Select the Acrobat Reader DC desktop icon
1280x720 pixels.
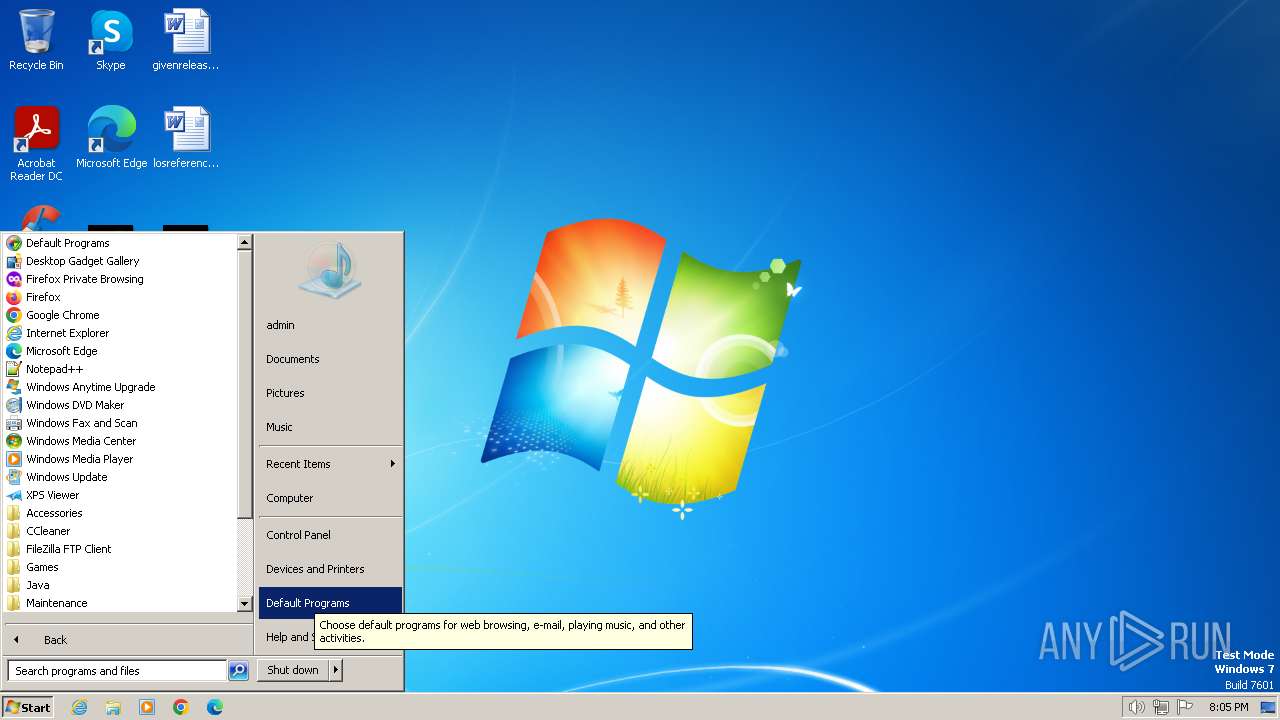coord(36,144)
